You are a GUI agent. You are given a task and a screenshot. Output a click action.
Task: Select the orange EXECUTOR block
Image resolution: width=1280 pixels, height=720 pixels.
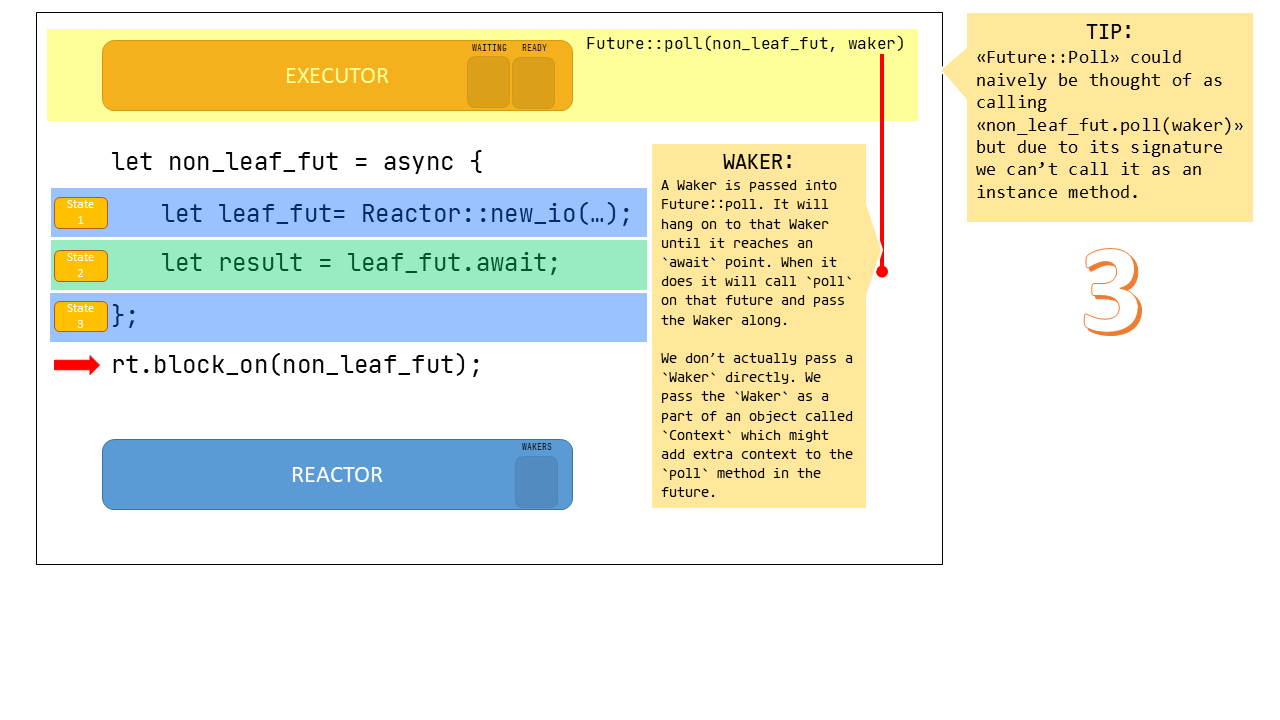300,76
